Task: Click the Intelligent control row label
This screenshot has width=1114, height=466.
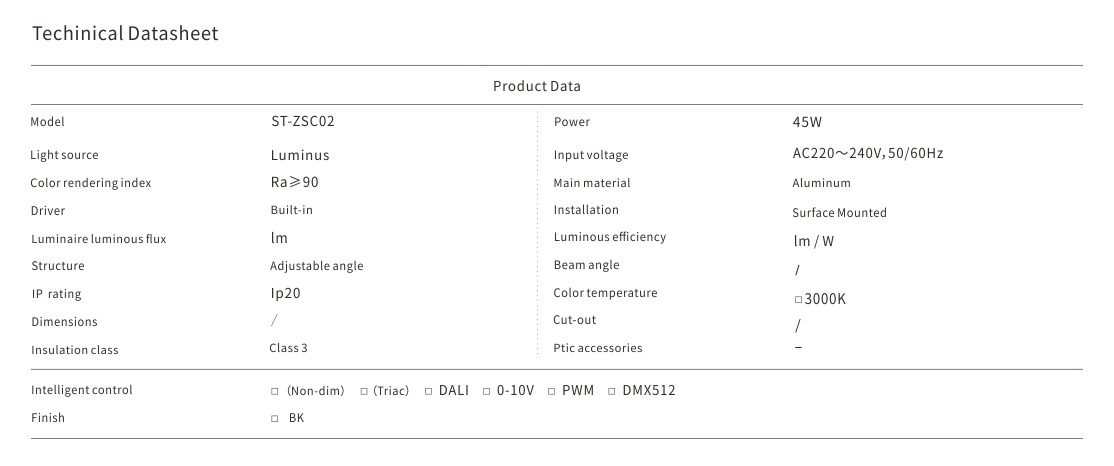Action: point(82,390)
